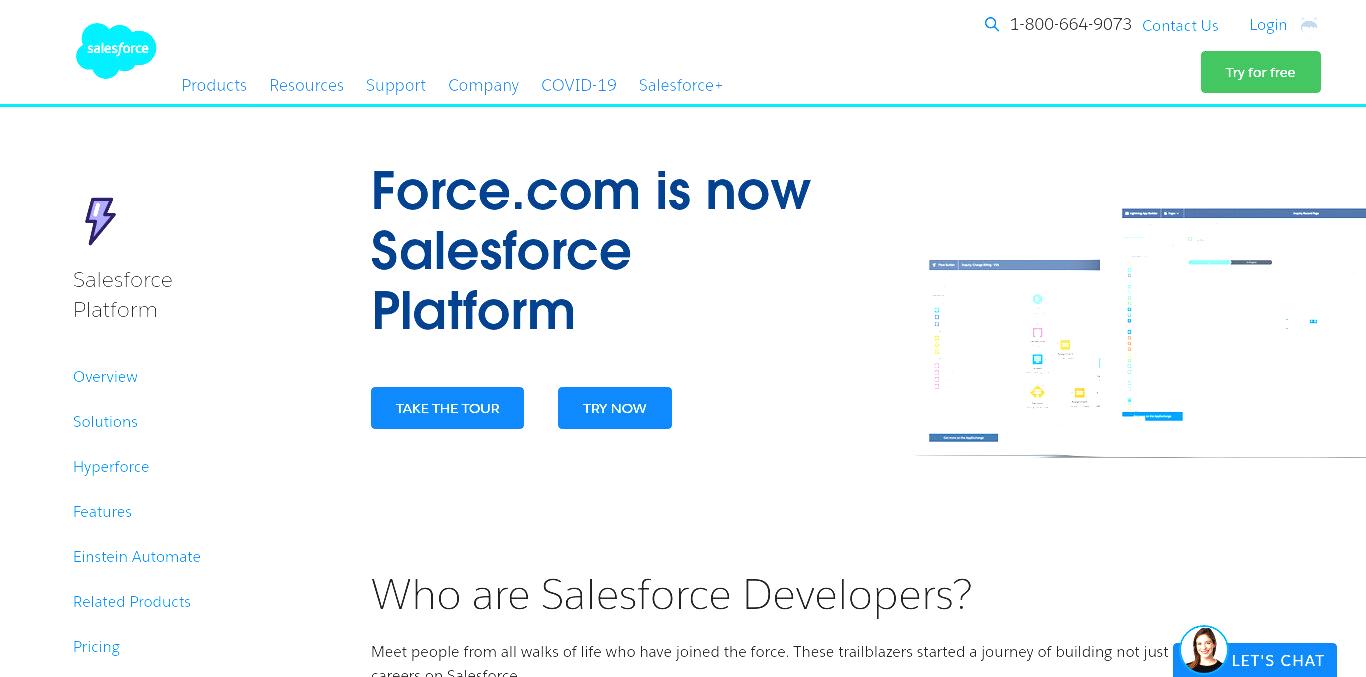Go to Overview in the sidebar
The height and width of the screenshot is (677, 1366).
click(105, 376)
